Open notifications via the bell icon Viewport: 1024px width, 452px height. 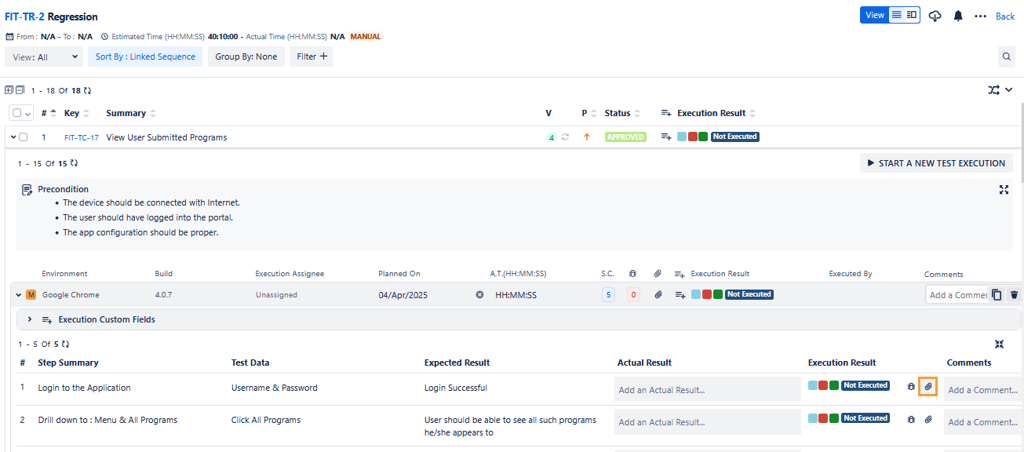pos(958,16)
